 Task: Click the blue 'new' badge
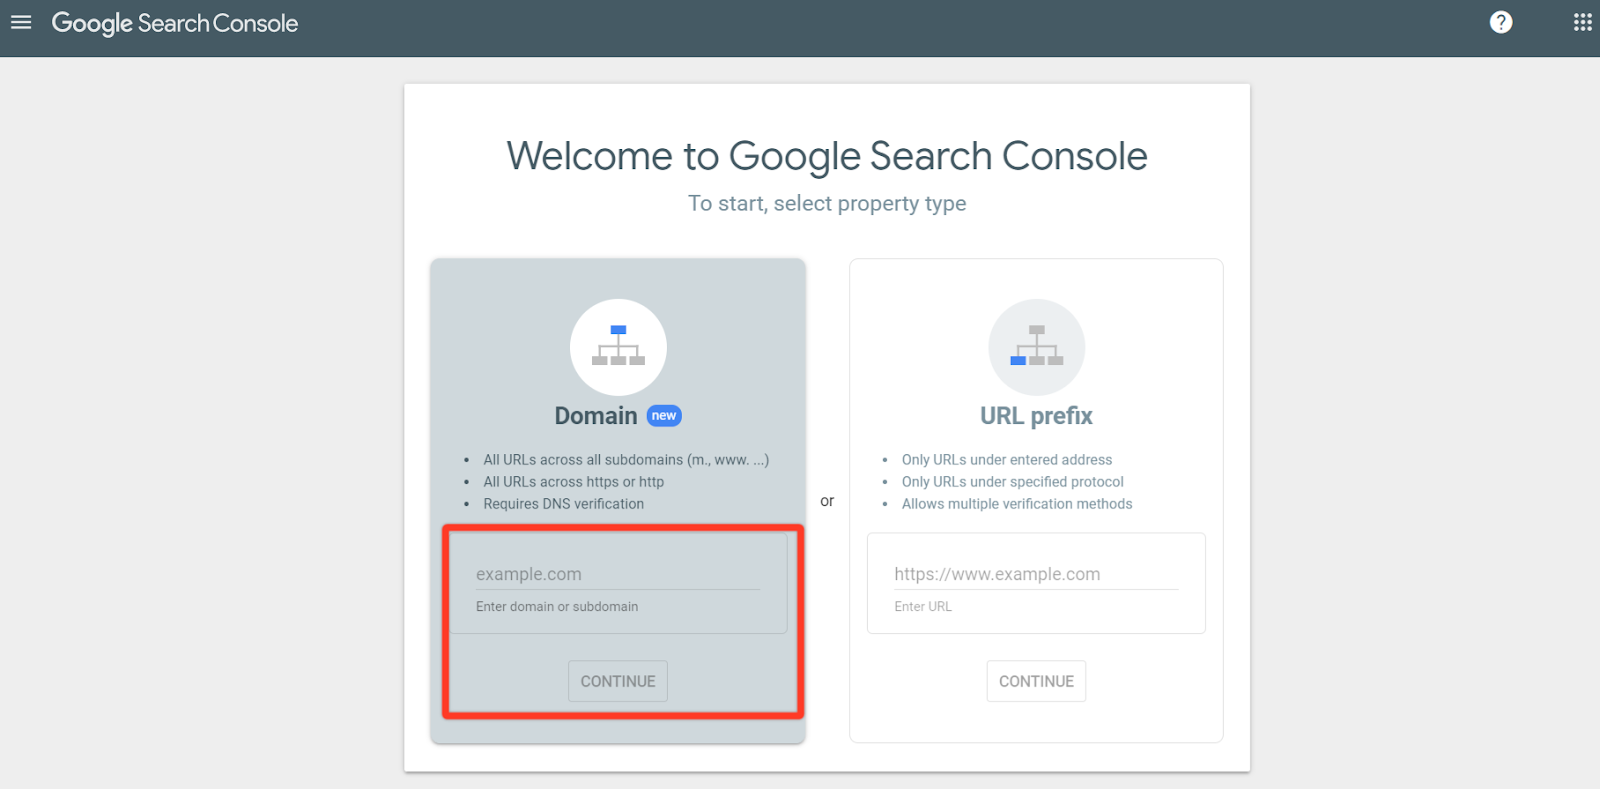[x=664, y=416]
